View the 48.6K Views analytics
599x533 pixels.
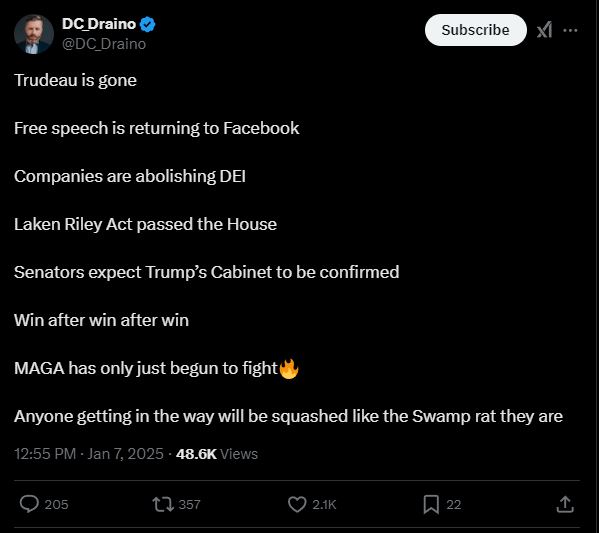click(x=217, y=454)
